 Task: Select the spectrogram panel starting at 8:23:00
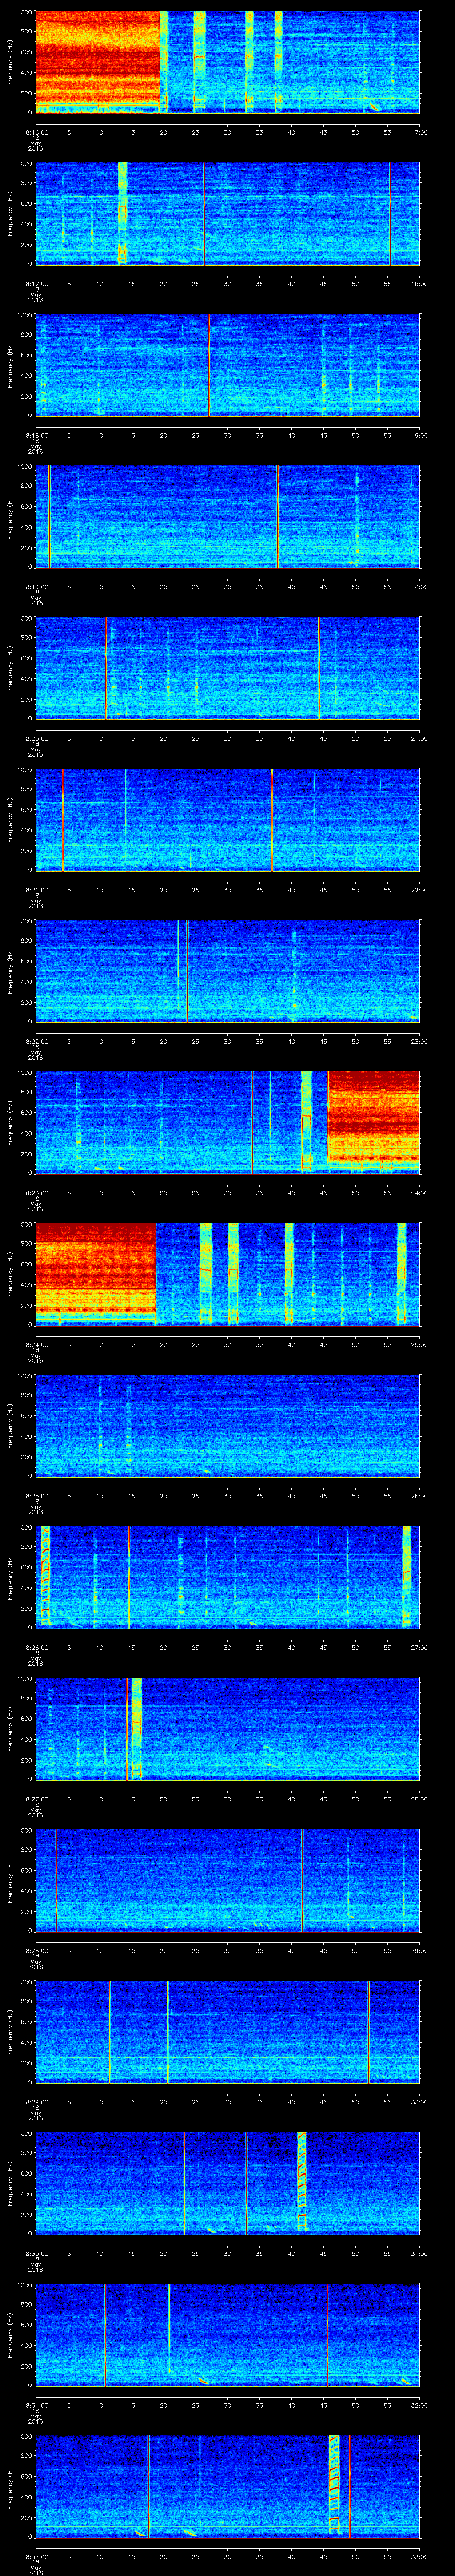(x=227, y=1122)
